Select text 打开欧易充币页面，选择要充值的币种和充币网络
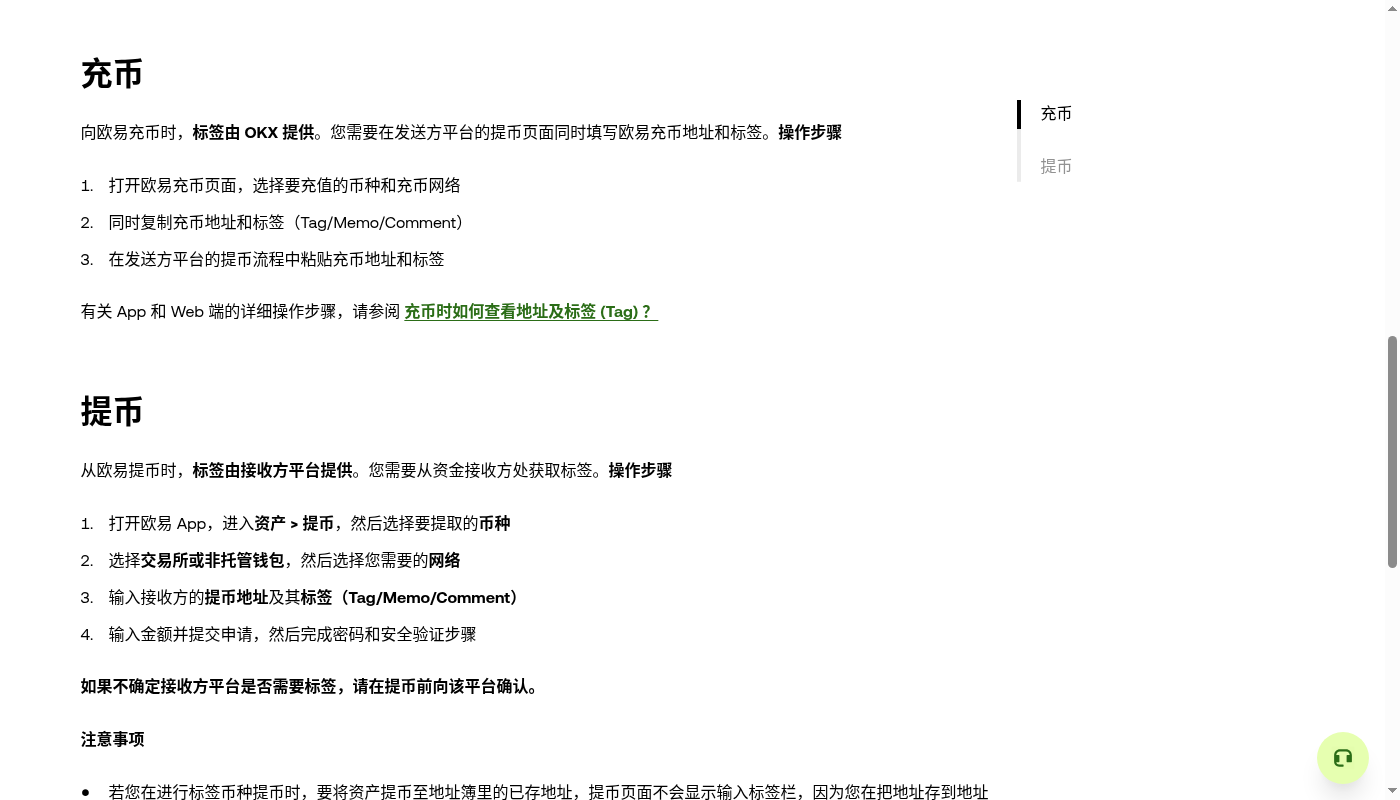 click(285, 186)
